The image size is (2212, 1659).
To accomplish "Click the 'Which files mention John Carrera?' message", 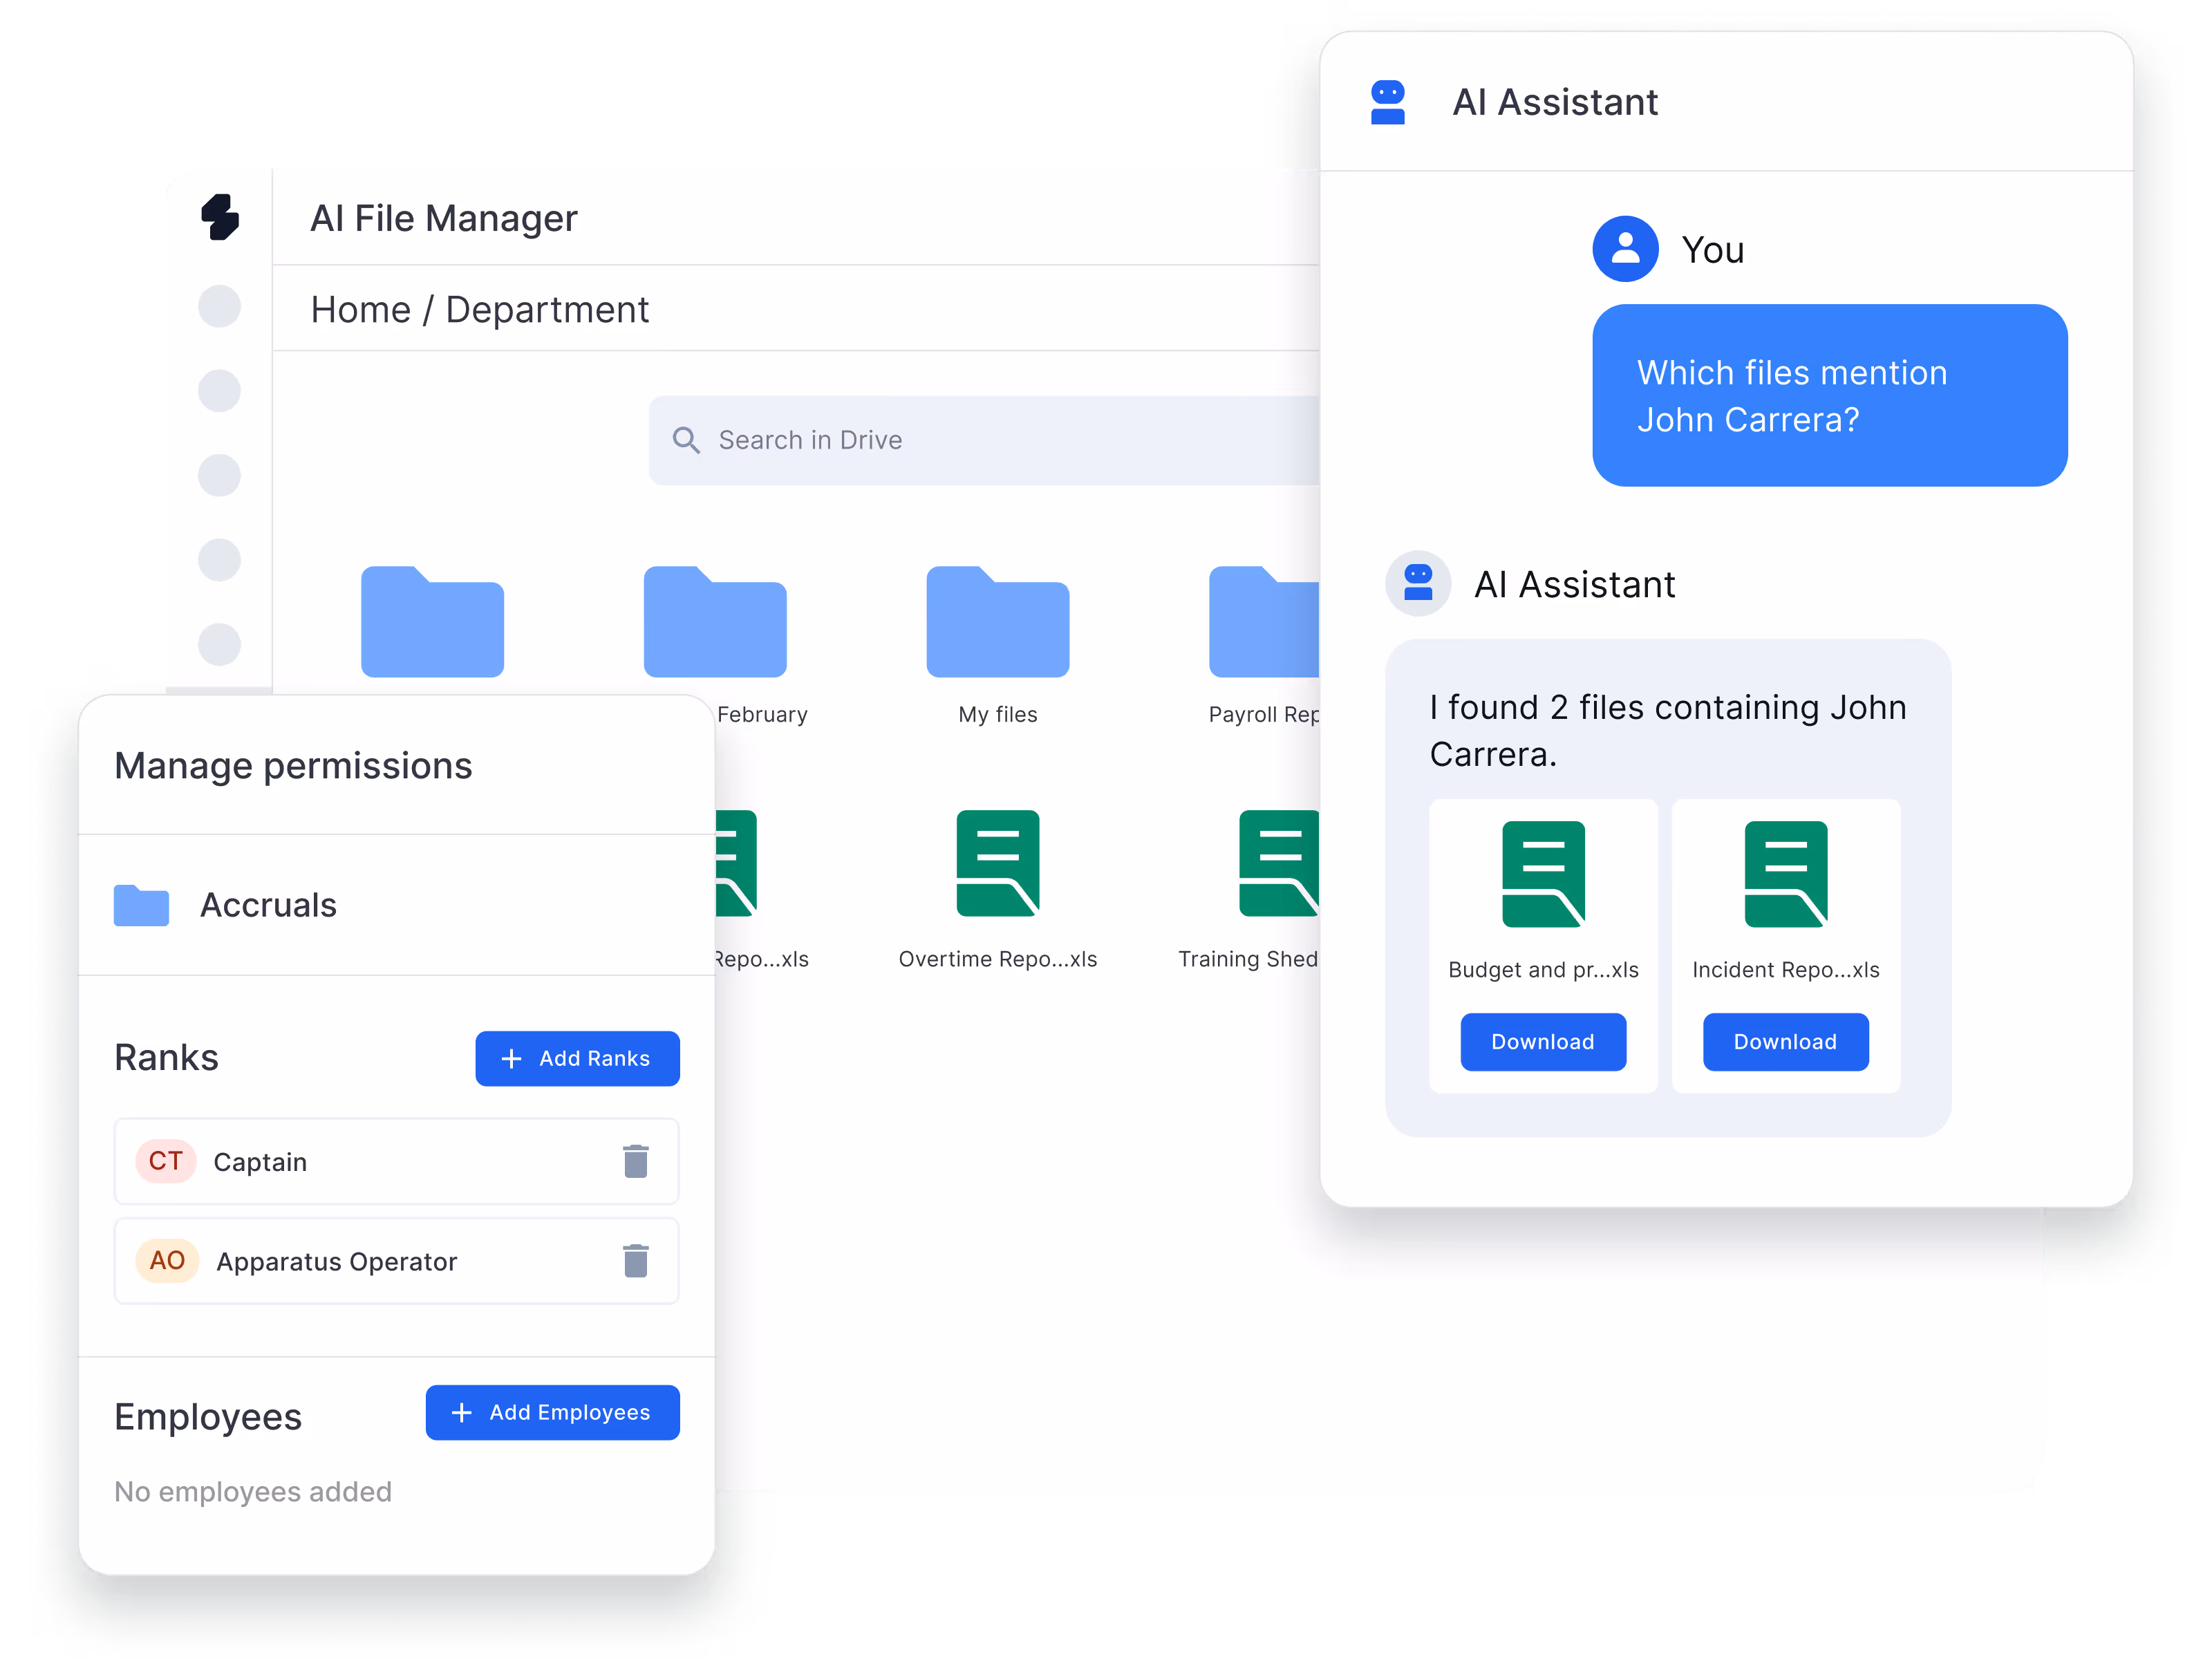I will coord(1830,395).
